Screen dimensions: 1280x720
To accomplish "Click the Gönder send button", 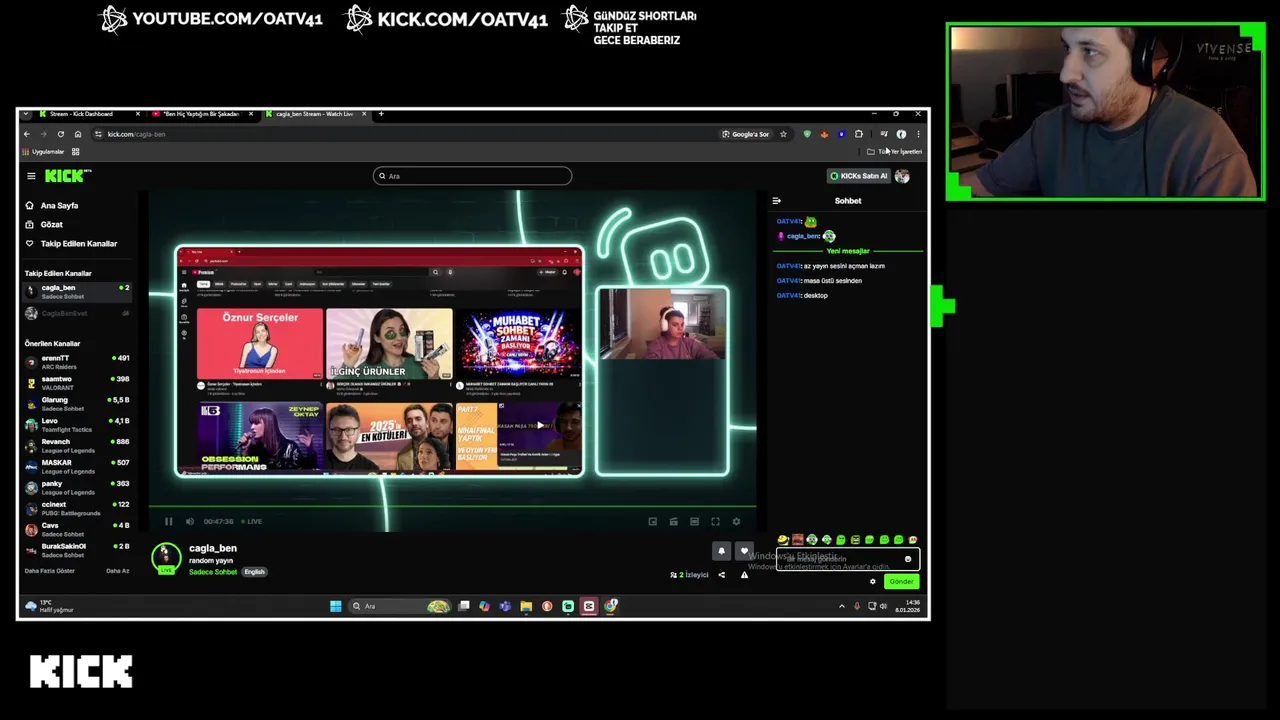I will click(901, 581).
